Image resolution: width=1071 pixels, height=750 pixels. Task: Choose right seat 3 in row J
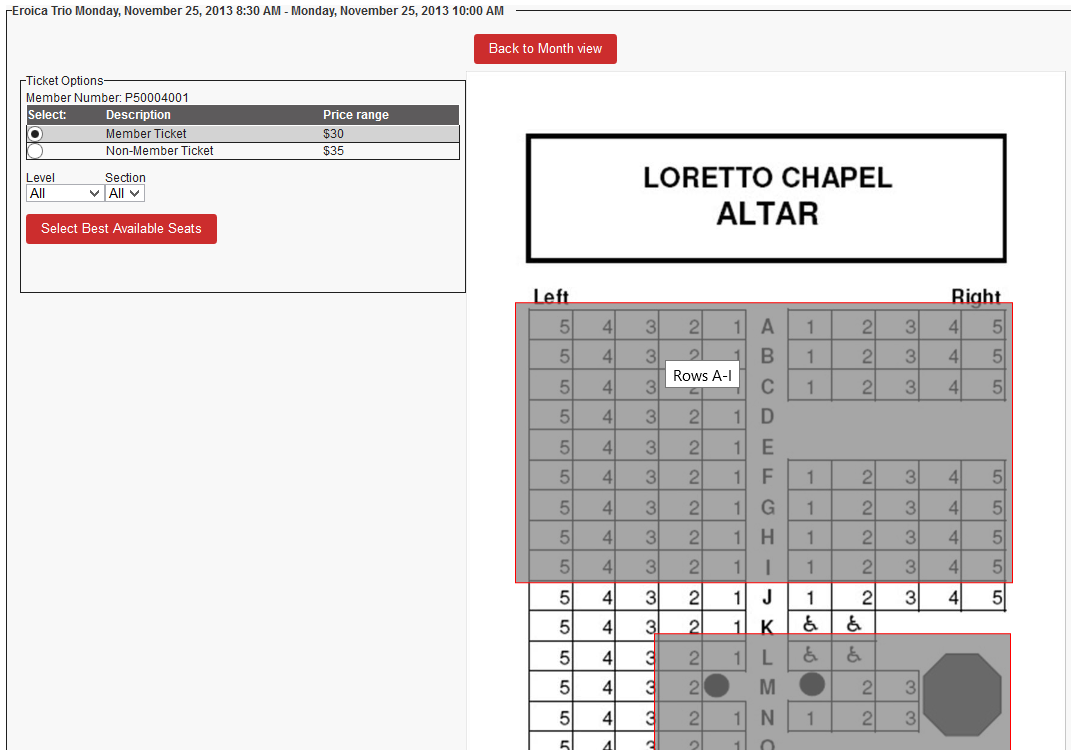click(x=910, y=598)
